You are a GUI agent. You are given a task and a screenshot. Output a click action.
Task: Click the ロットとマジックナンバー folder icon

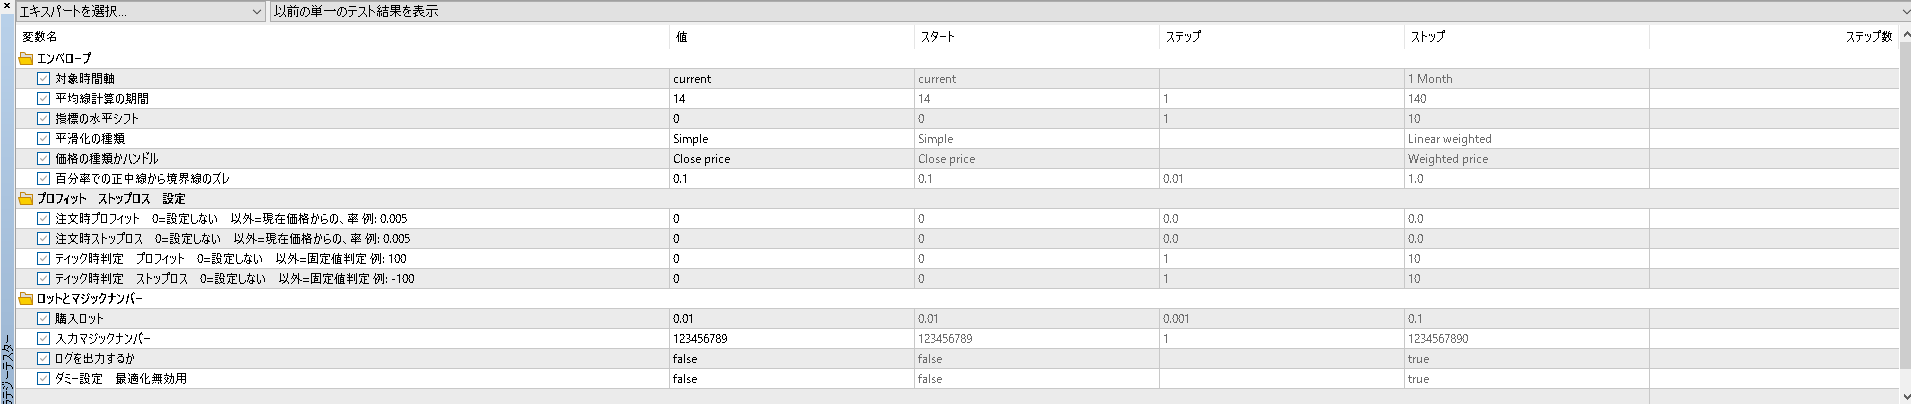26,299
